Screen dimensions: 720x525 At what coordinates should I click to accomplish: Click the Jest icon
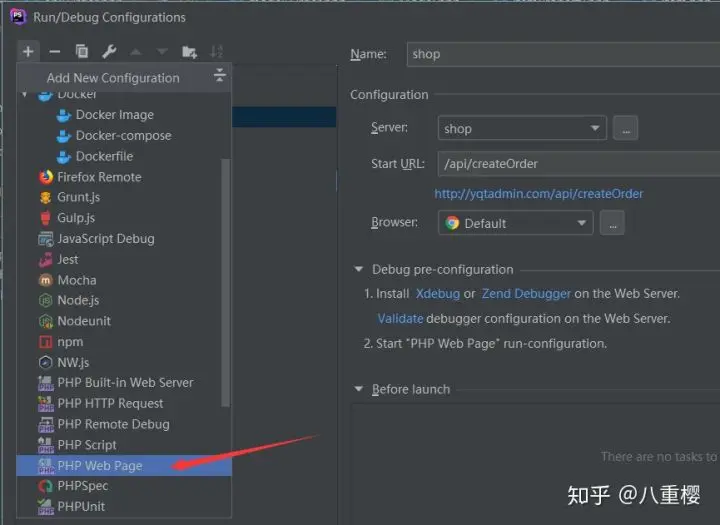point(45,260)
